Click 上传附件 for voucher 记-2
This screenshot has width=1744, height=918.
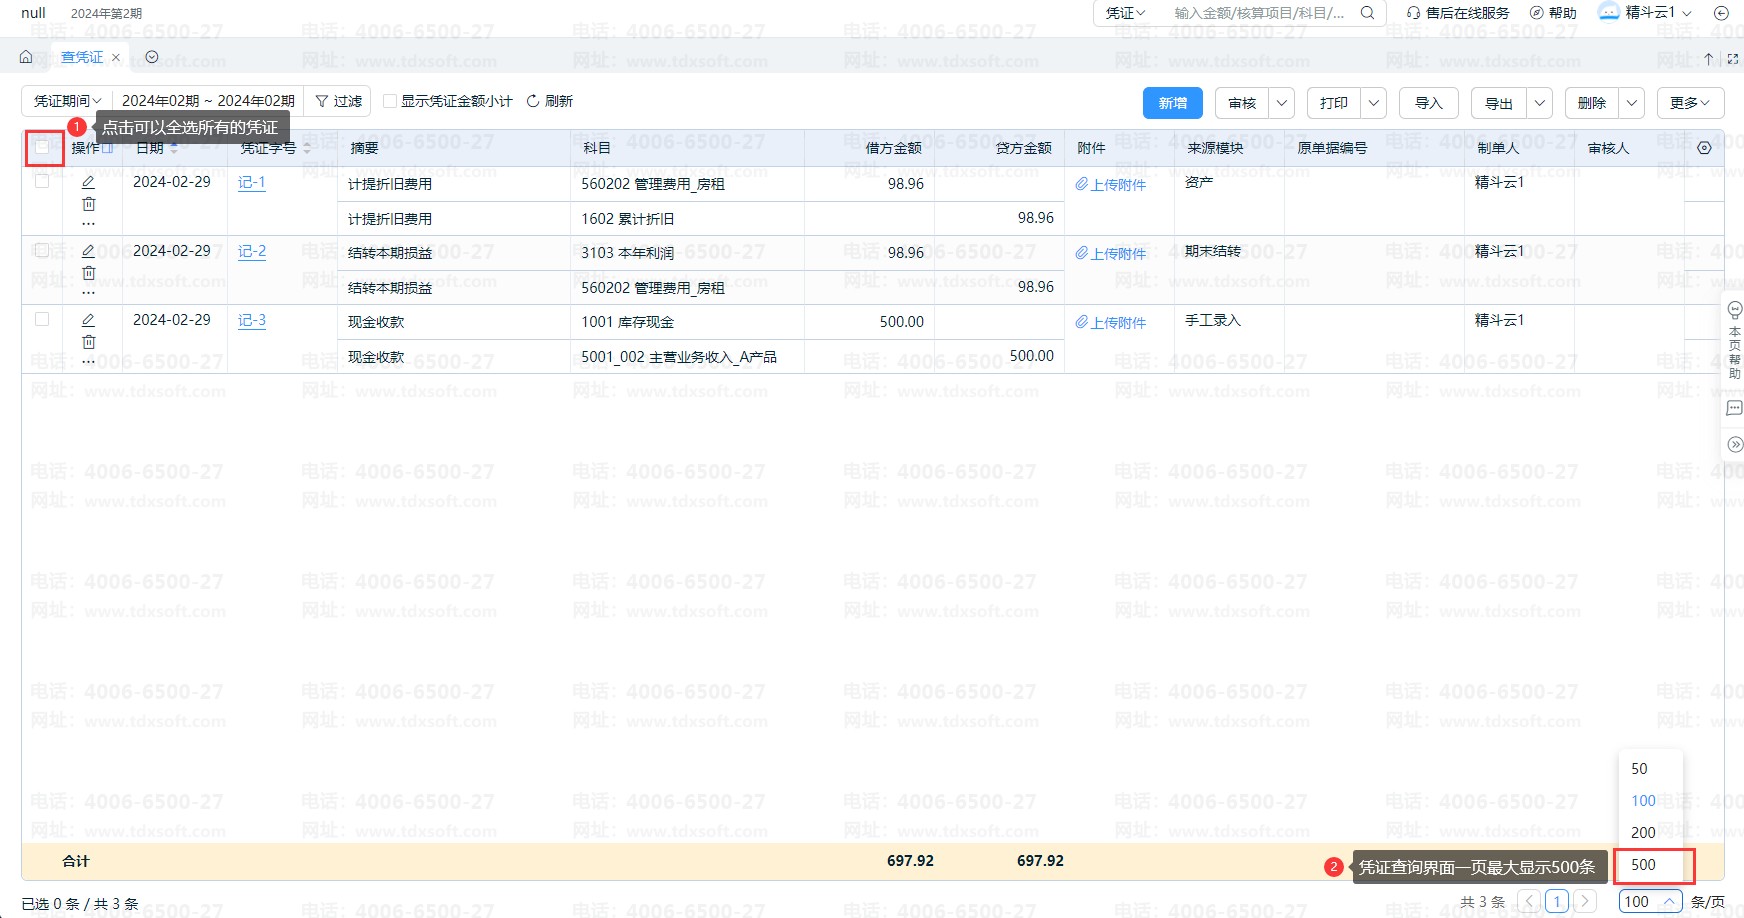[x=1111, y=254]
